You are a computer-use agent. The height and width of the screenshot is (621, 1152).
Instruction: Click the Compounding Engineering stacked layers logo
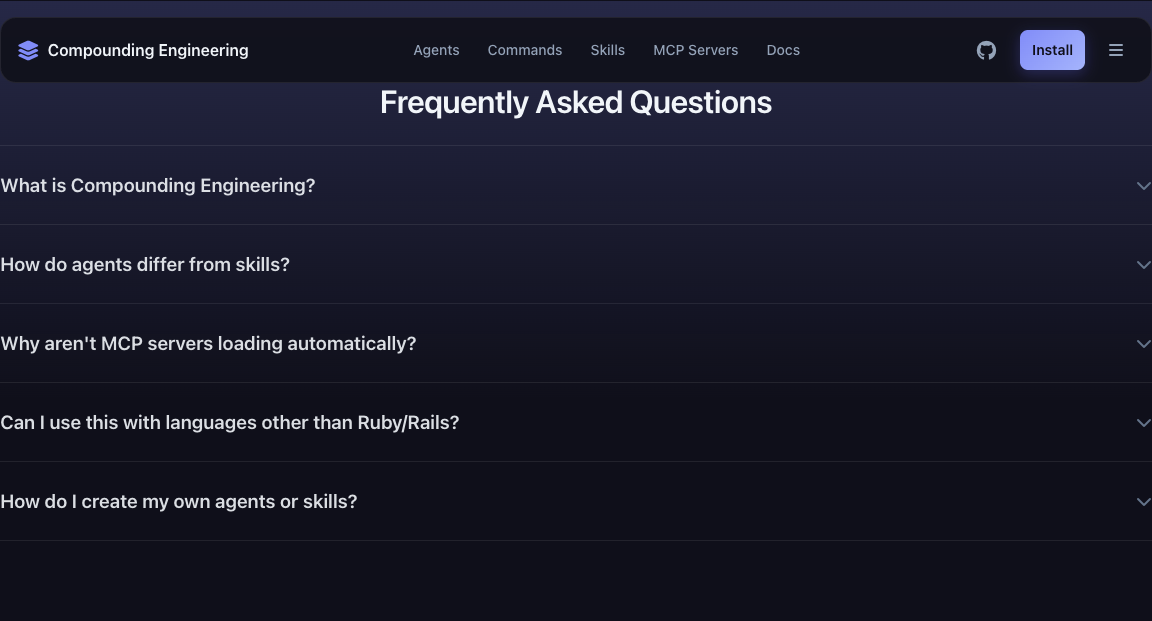(x=28, y=50)
